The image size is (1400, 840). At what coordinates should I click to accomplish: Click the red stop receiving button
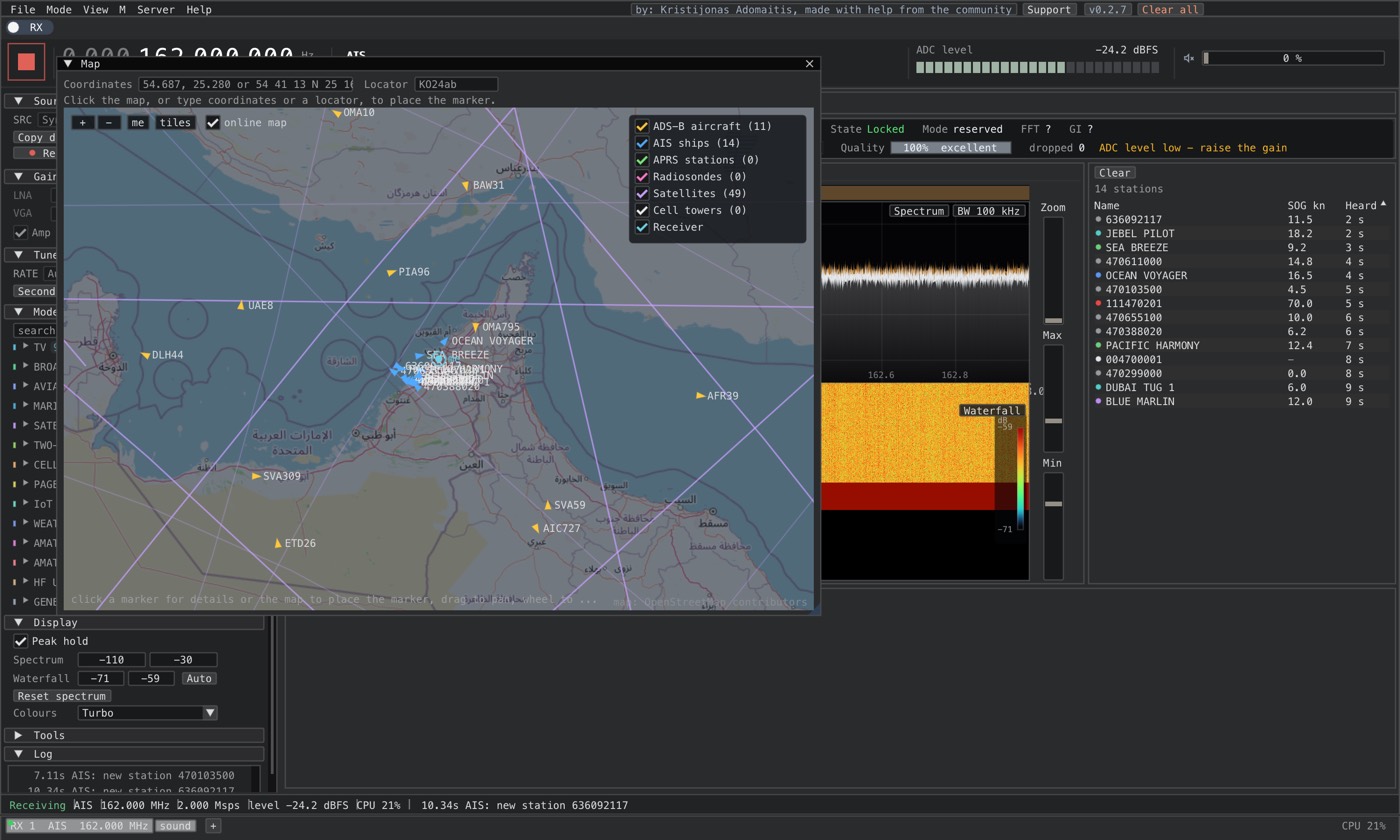tap(26, 62)
